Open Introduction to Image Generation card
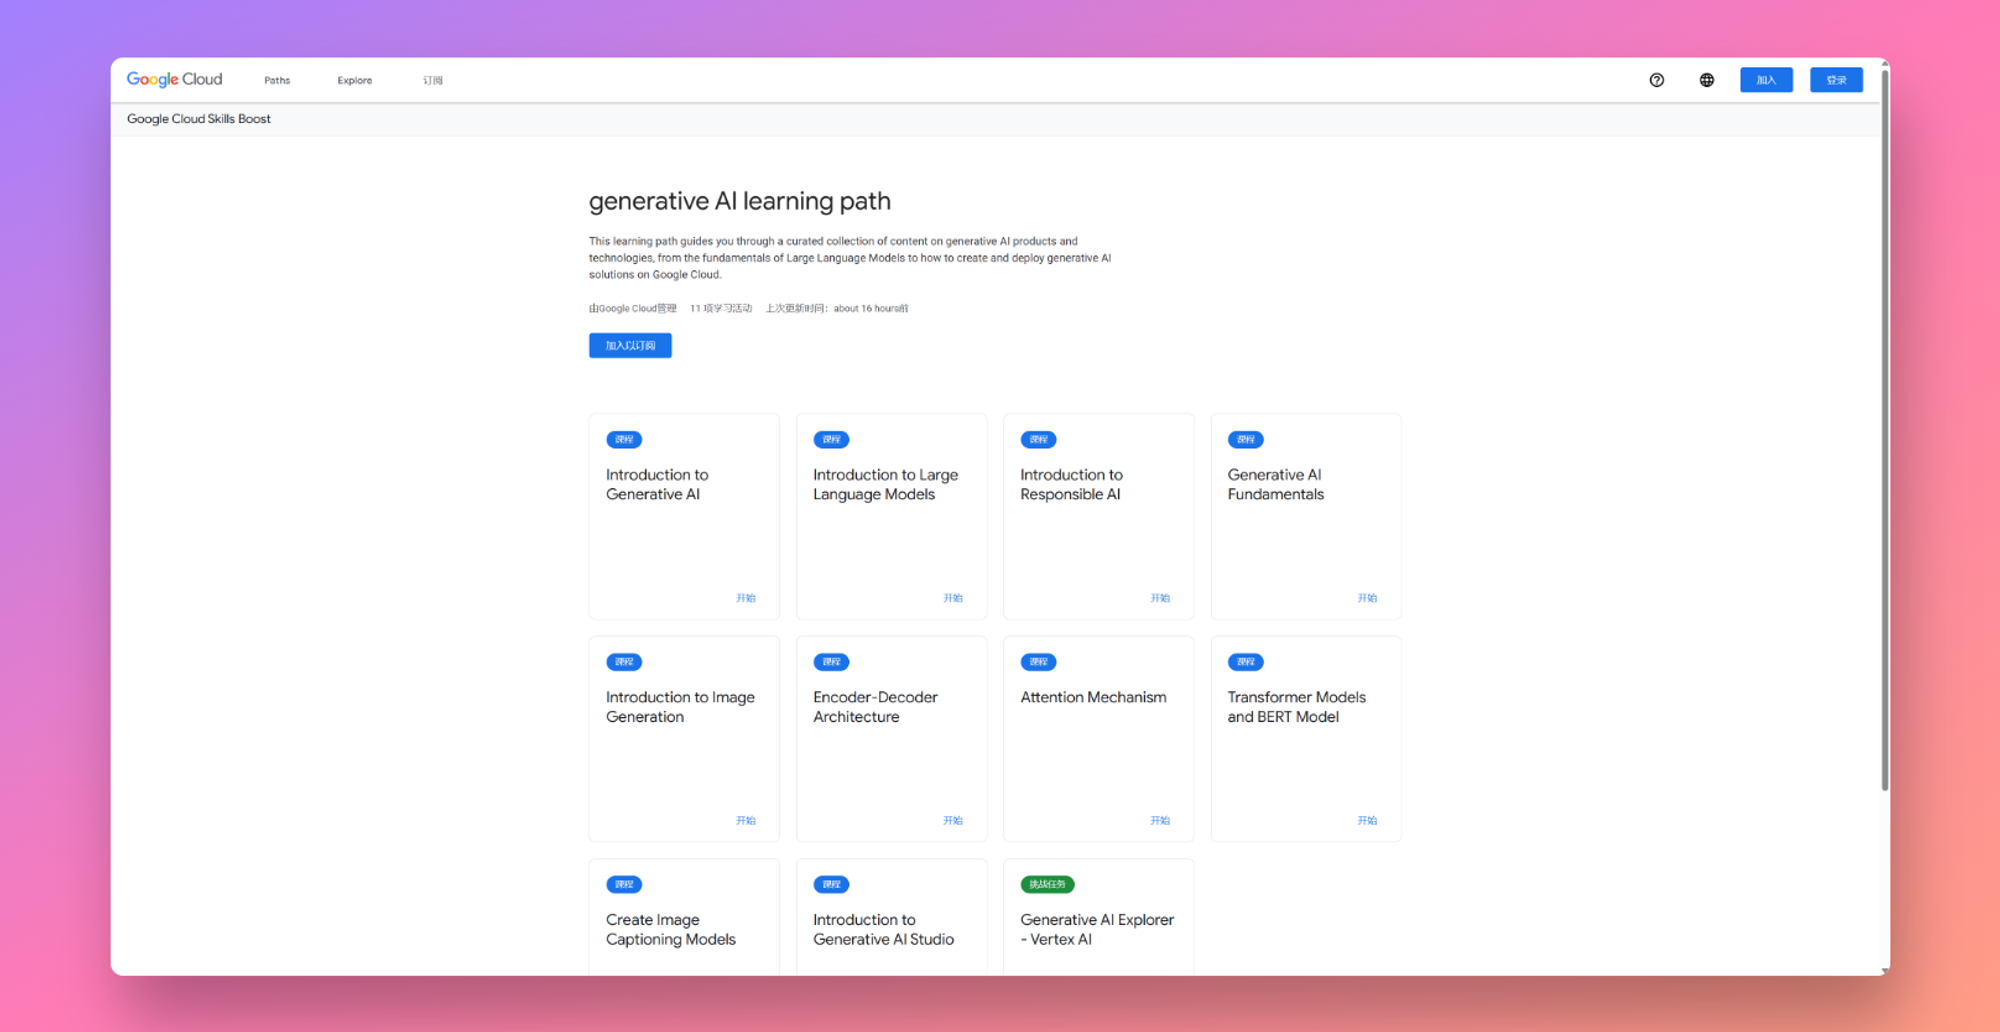The width and height of the screenshot is (2000, 1032). (684, 739)
